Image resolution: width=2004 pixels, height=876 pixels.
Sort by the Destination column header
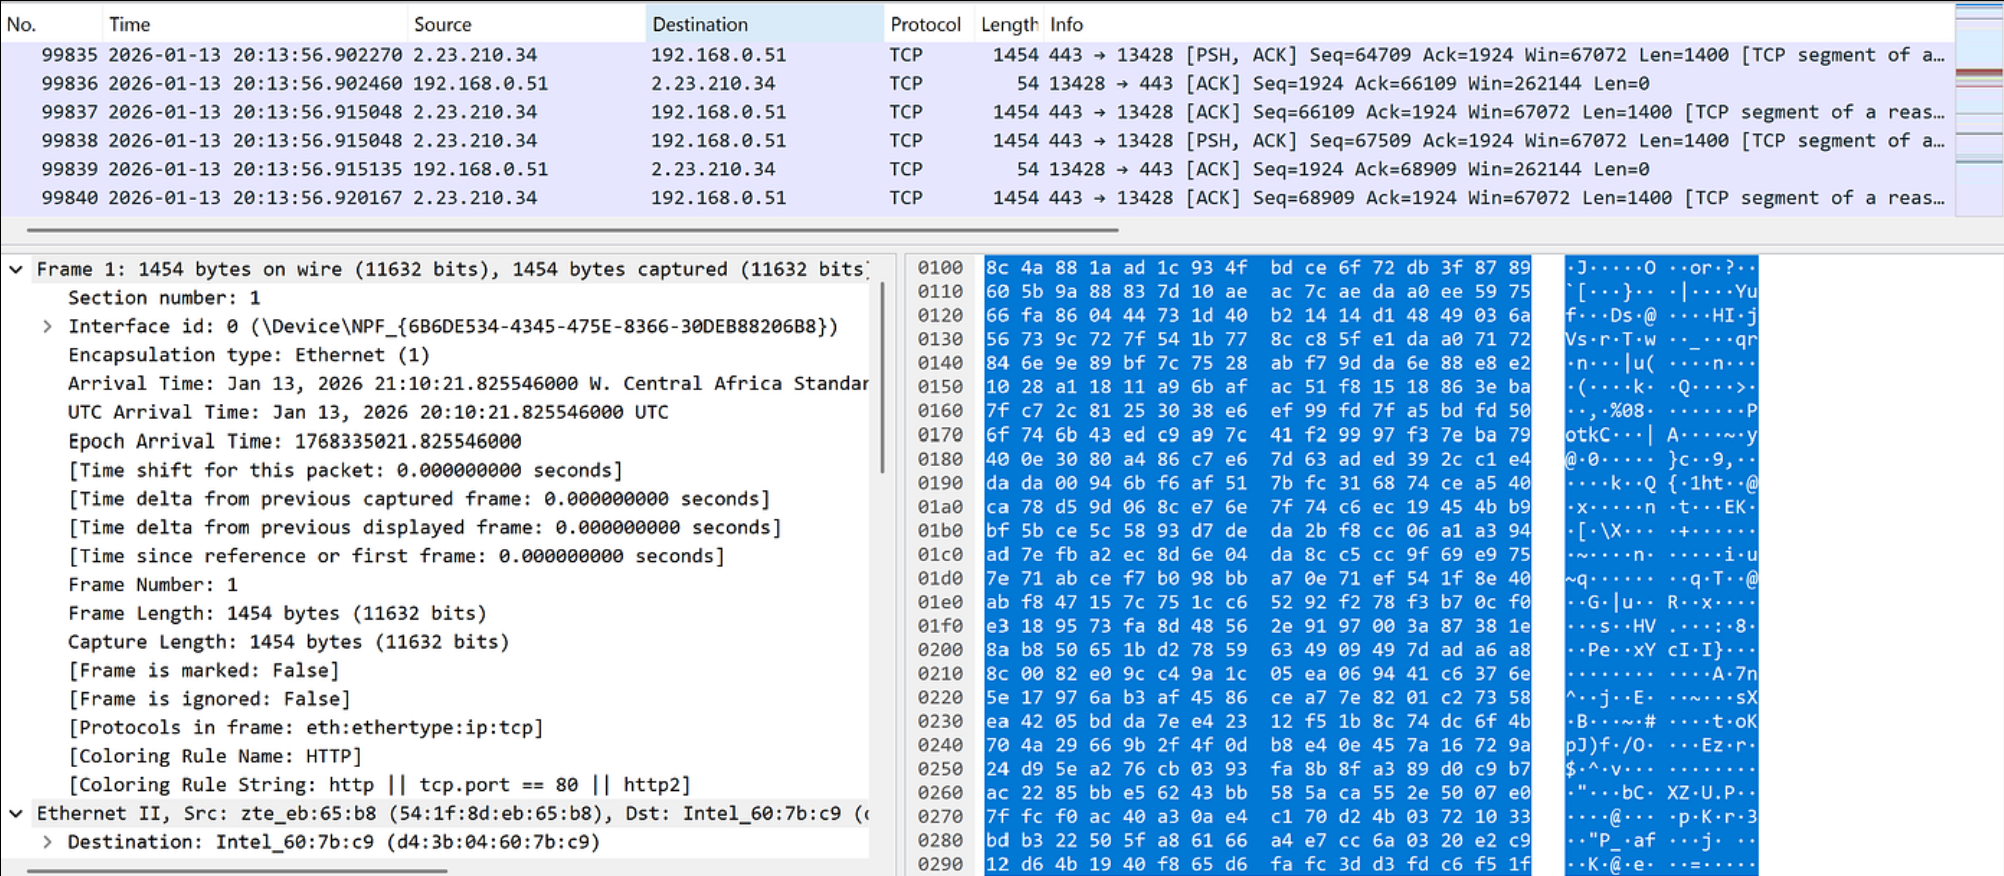click(765, 24)
